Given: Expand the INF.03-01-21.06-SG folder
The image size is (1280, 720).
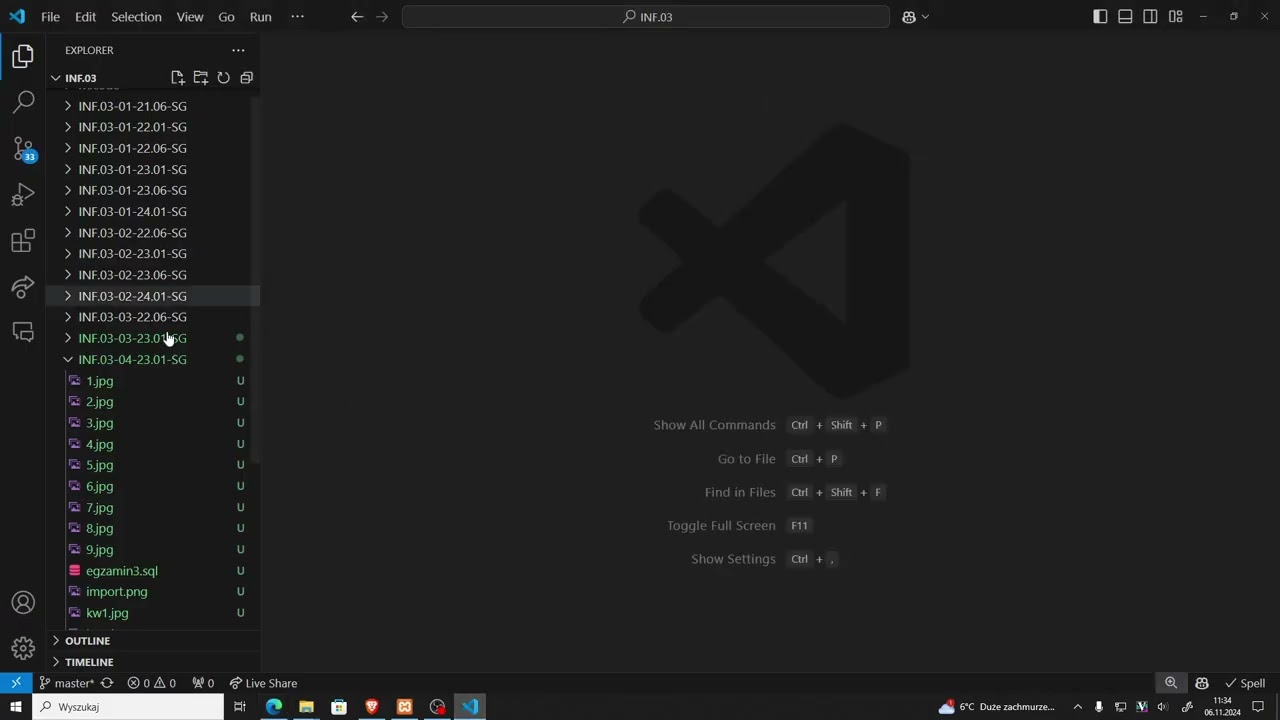Looking at the screenshot, I should [x=153, y=106].
